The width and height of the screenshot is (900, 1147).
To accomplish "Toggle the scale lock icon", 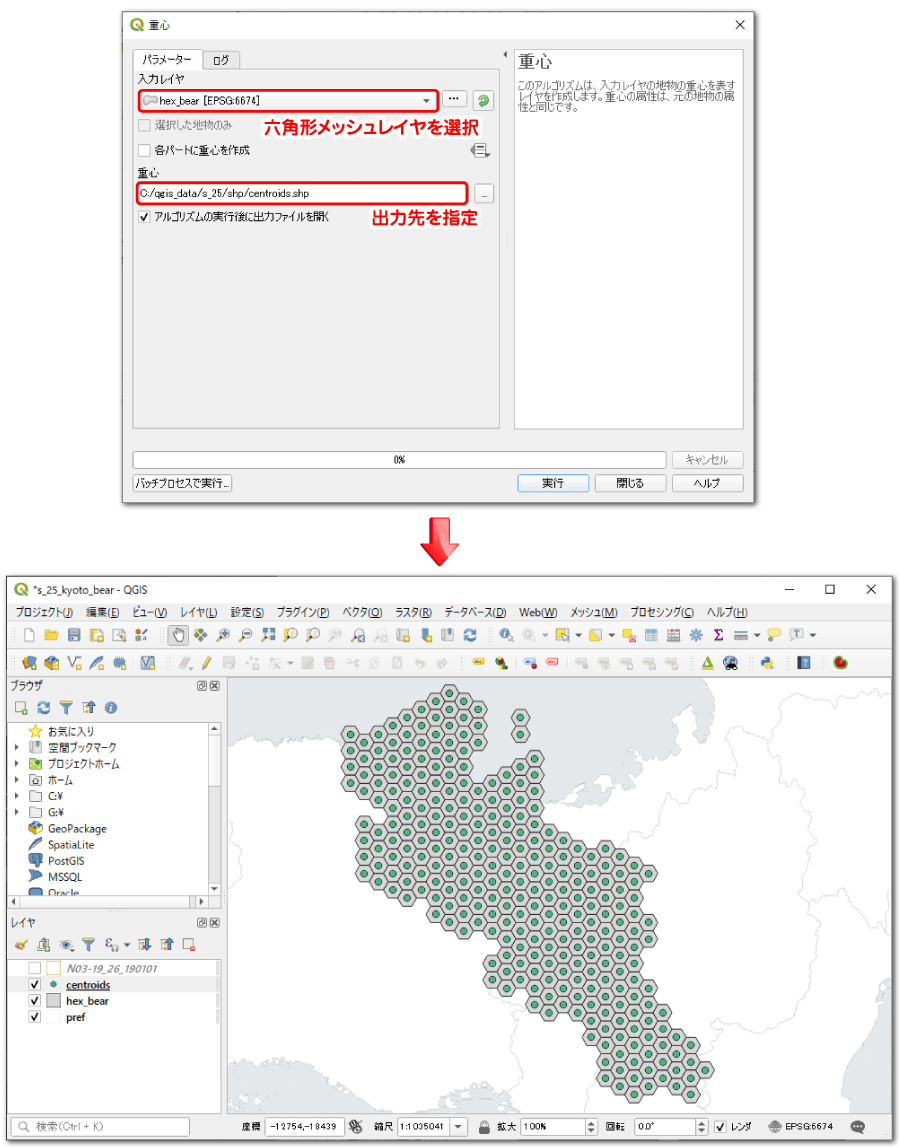I will (484, 1127).
